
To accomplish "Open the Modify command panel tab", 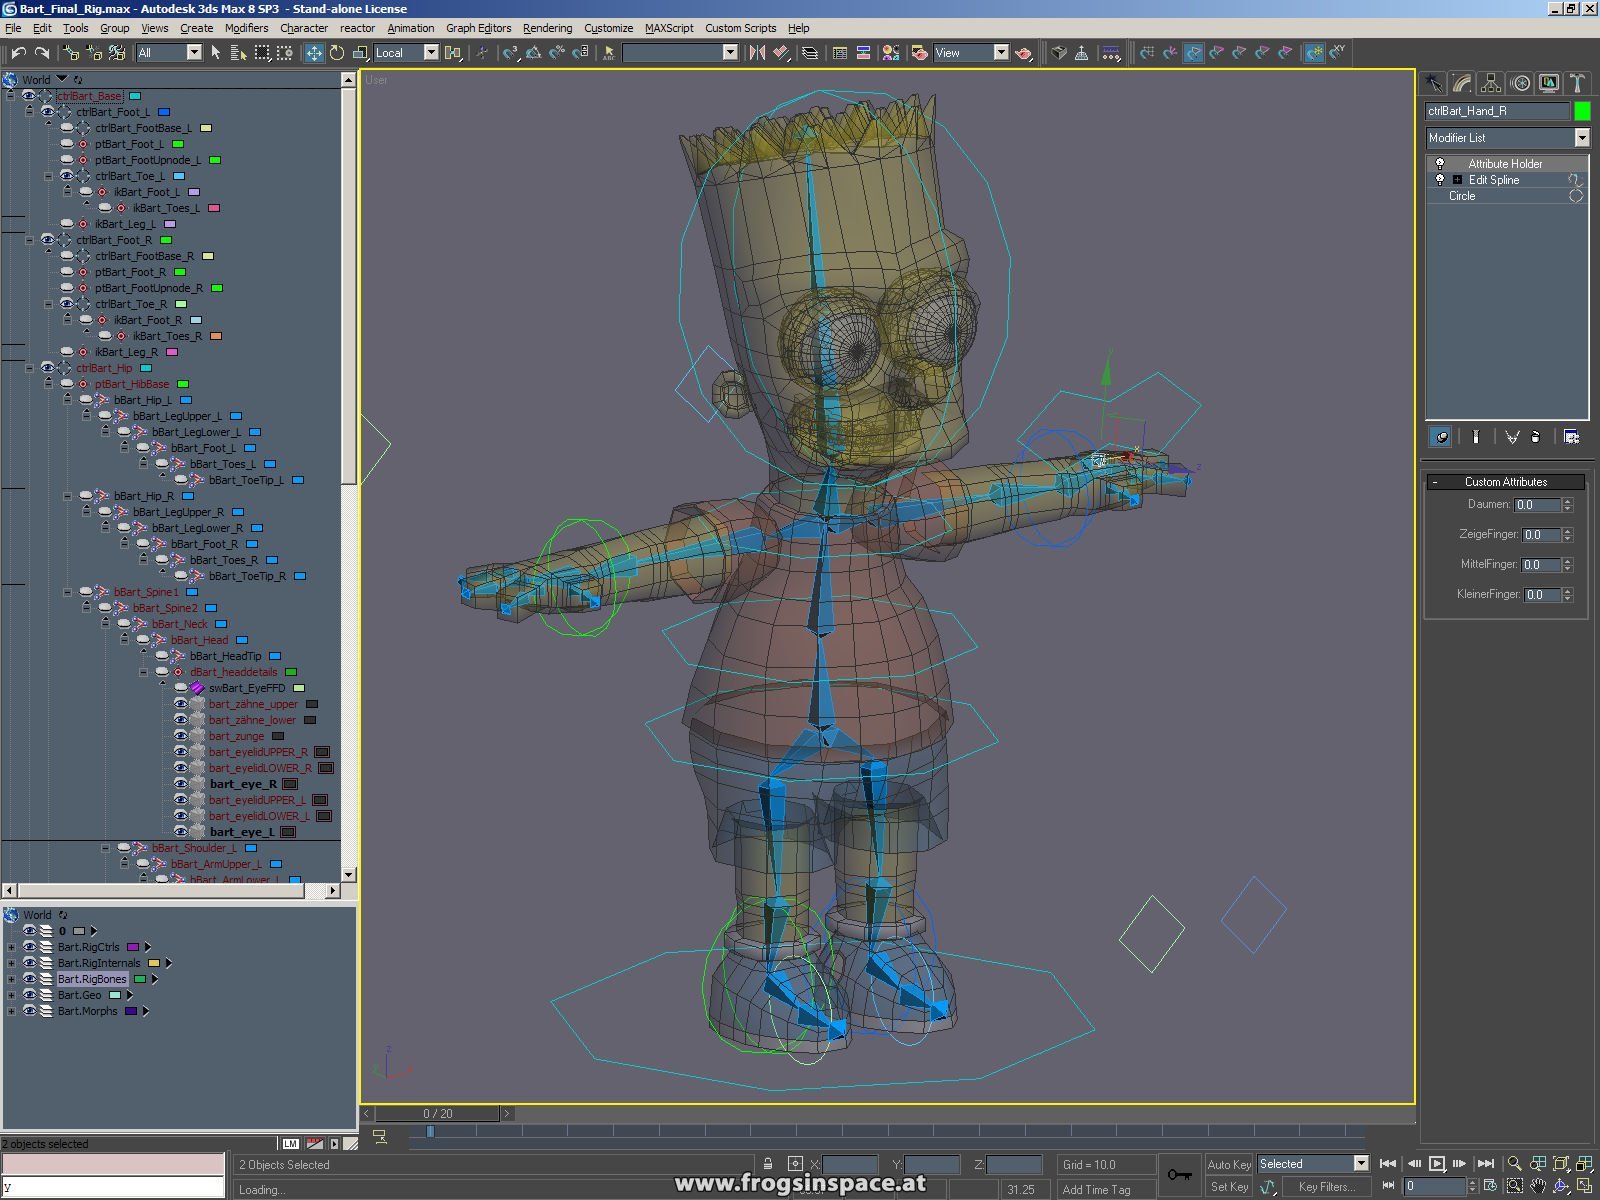I will point(1462,83).
